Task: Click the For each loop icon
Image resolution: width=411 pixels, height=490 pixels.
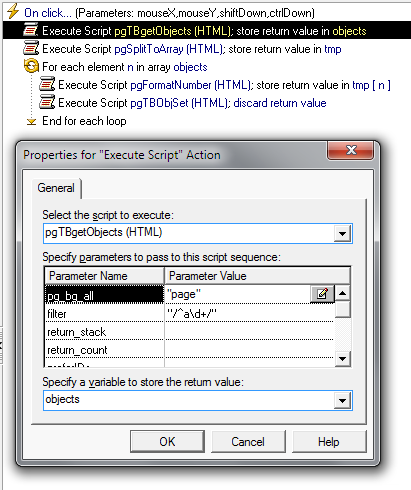Action: (x=31, y=66)
